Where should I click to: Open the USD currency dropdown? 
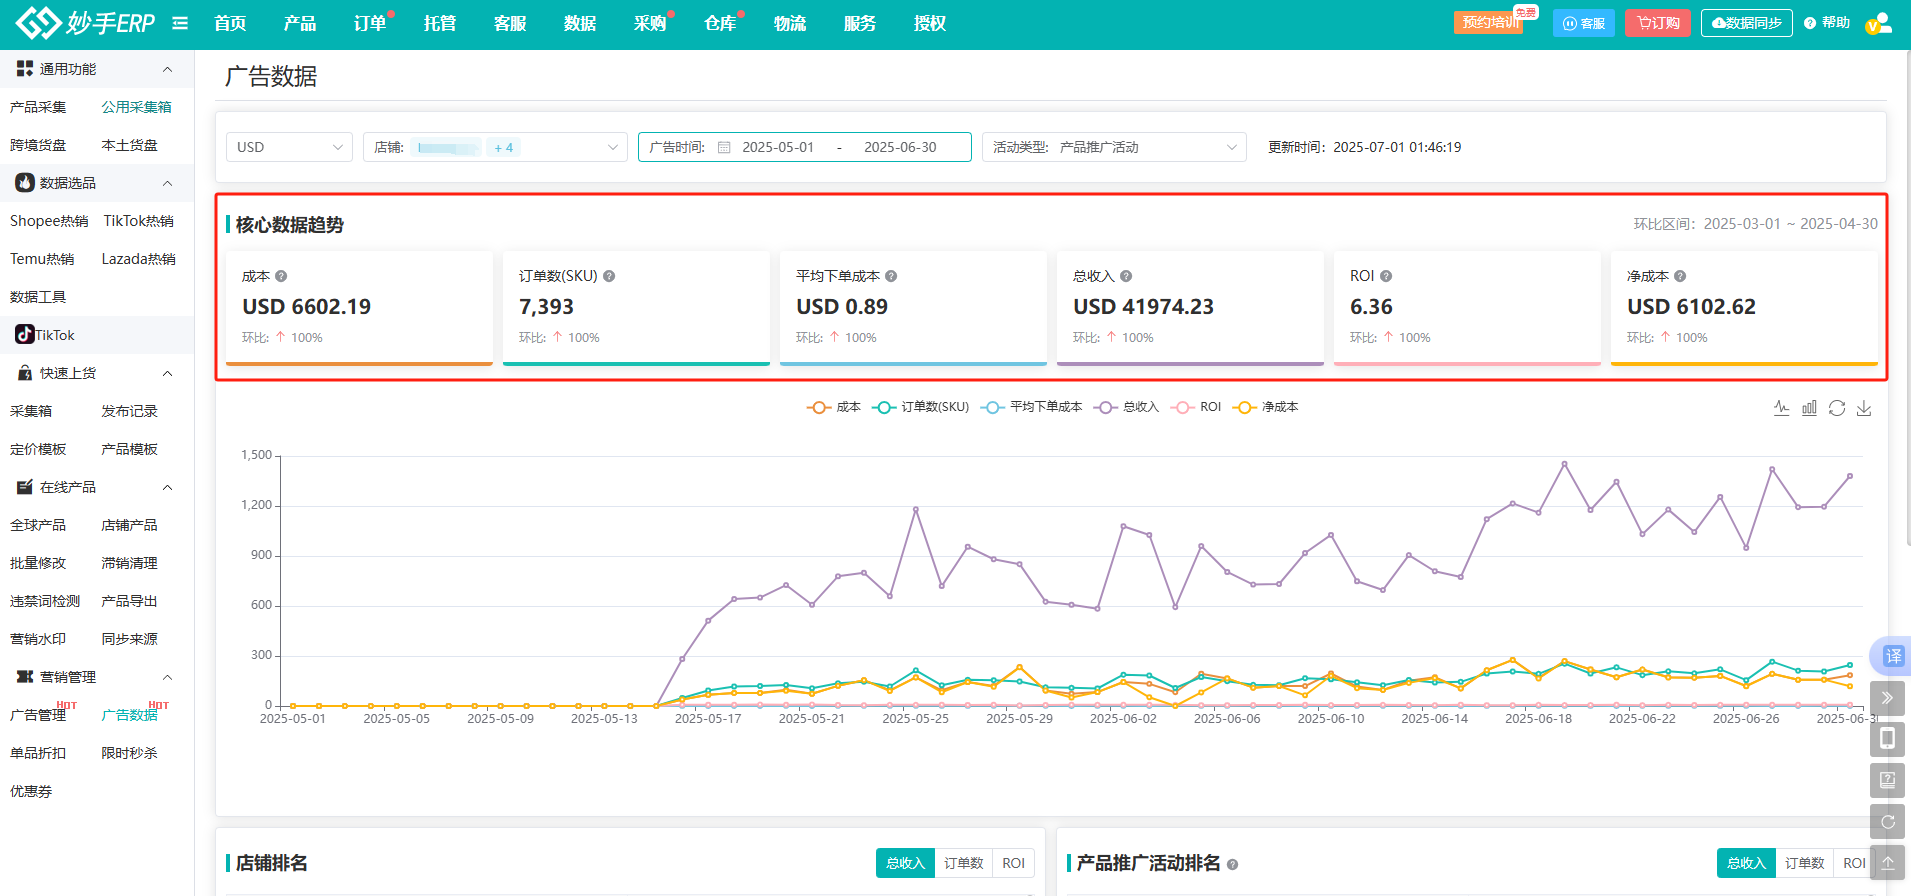tap(289, 147)
